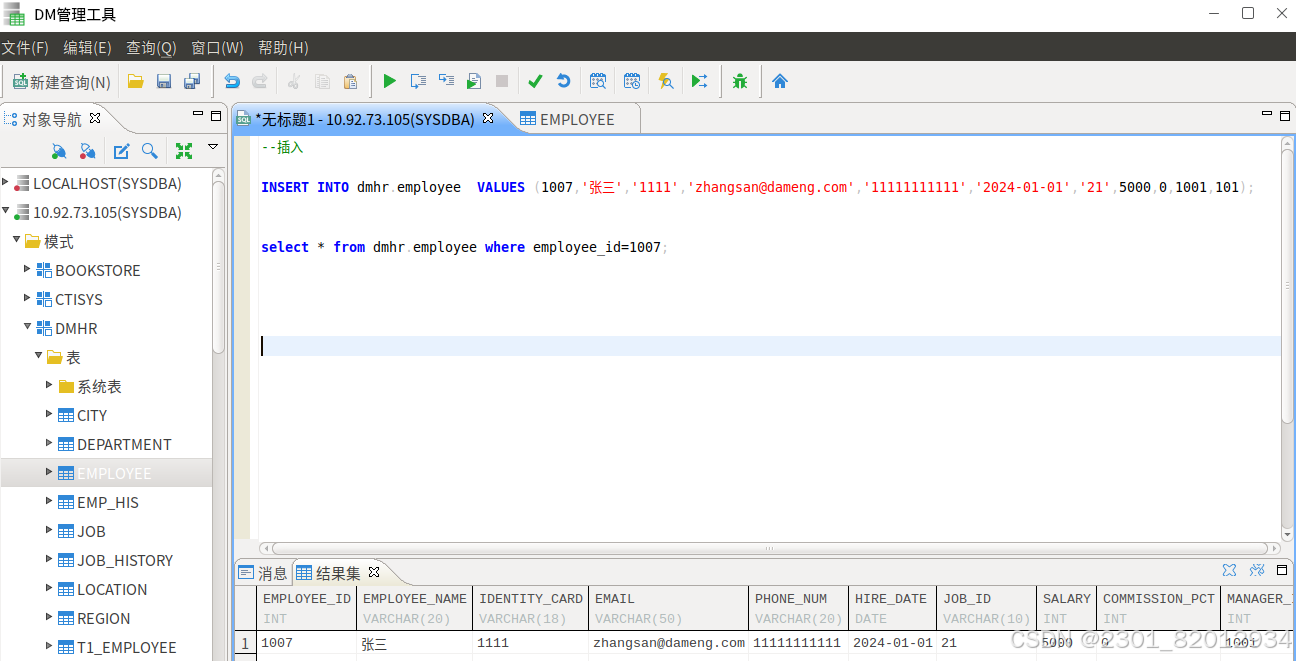The width and height of the screenshot is (1296, 661).
Task: Close the 无标题1 query tab
Action: (x=488, y=118)
